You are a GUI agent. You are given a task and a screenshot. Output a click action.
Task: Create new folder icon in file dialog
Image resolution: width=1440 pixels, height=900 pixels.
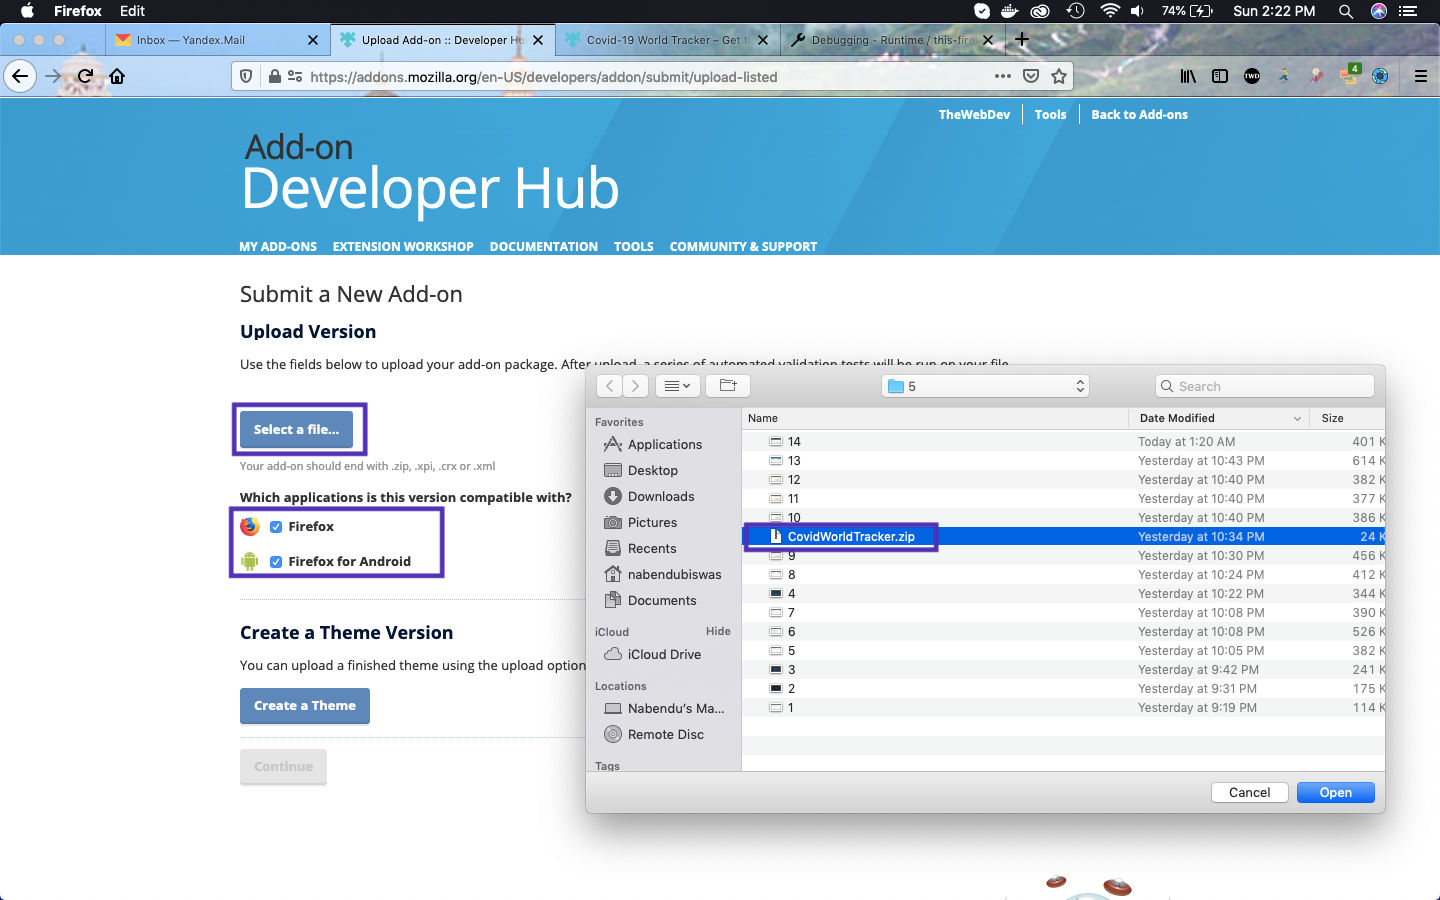728,386
